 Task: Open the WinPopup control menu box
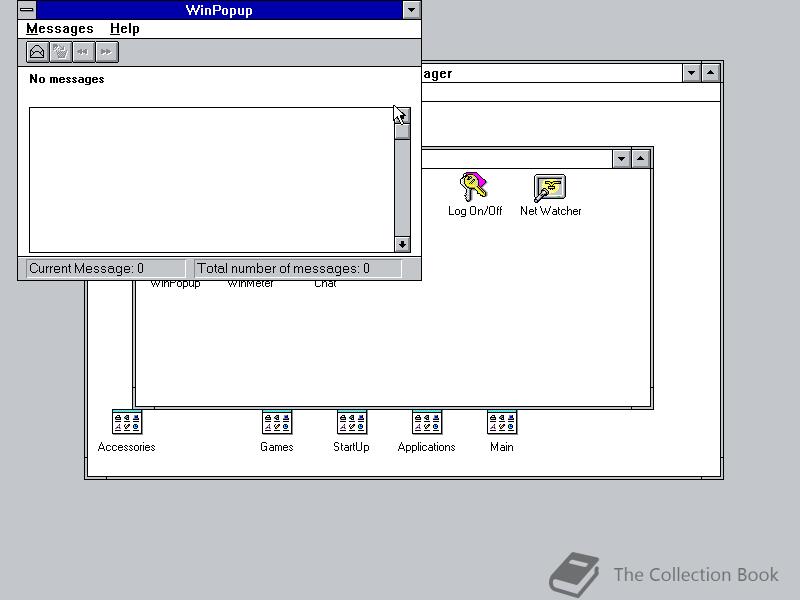(27, 10)
